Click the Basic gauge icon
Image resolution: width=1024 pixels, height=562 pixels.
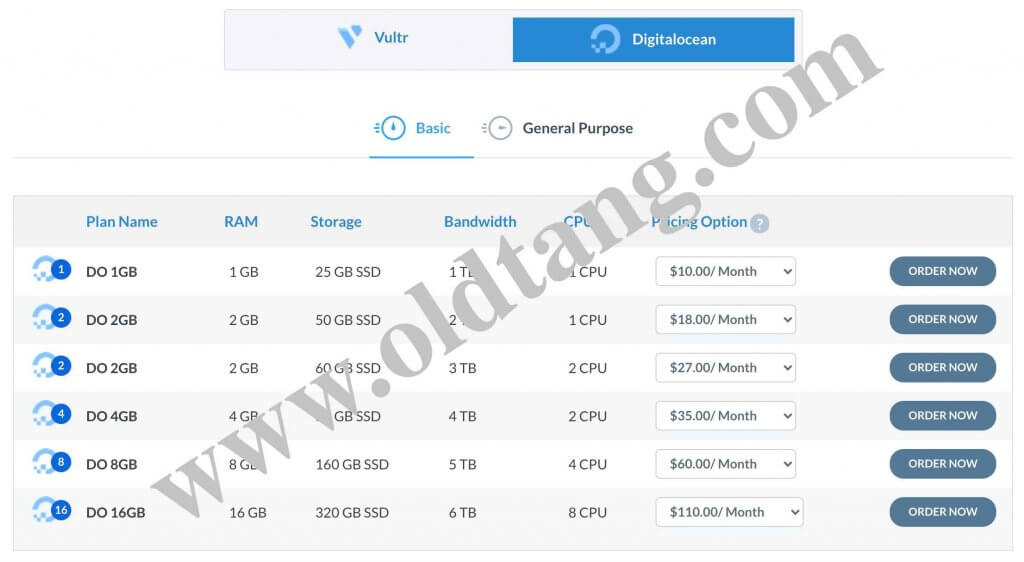pos(391,128)
